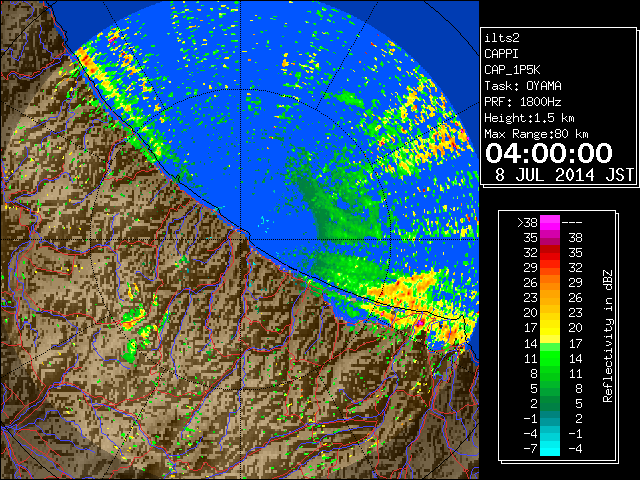Click the 'ilts2' label in info box

502,38
